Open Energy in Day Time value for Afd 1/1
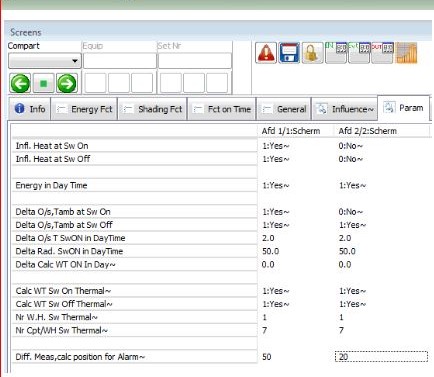434x377 pixels. tap(276, 185)
